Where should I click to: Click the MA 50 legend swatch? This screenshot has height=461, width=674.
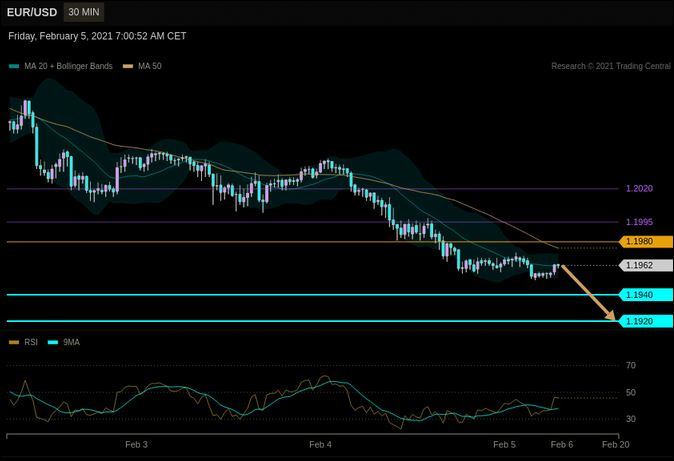click(128, 66)
